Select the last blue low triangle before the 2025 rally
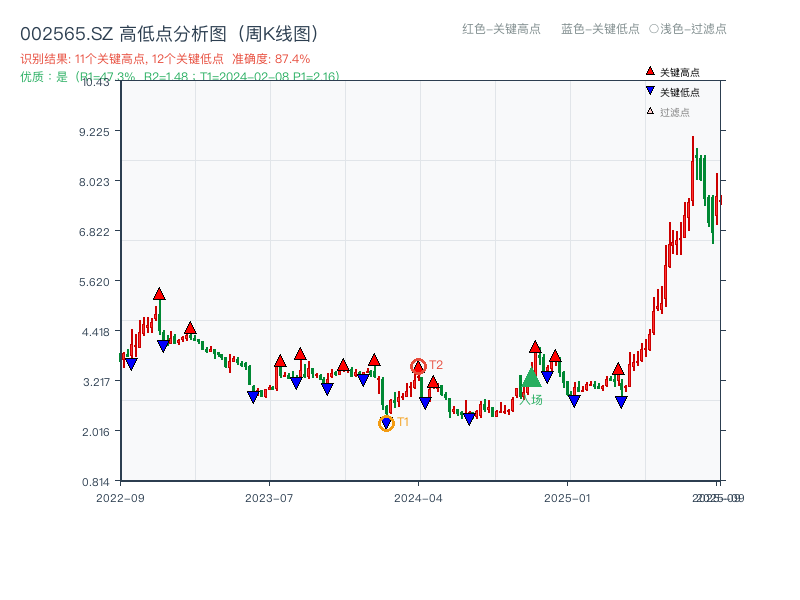Image resolution: width=800 pixels, height=600 pixels. pos(621,402)
